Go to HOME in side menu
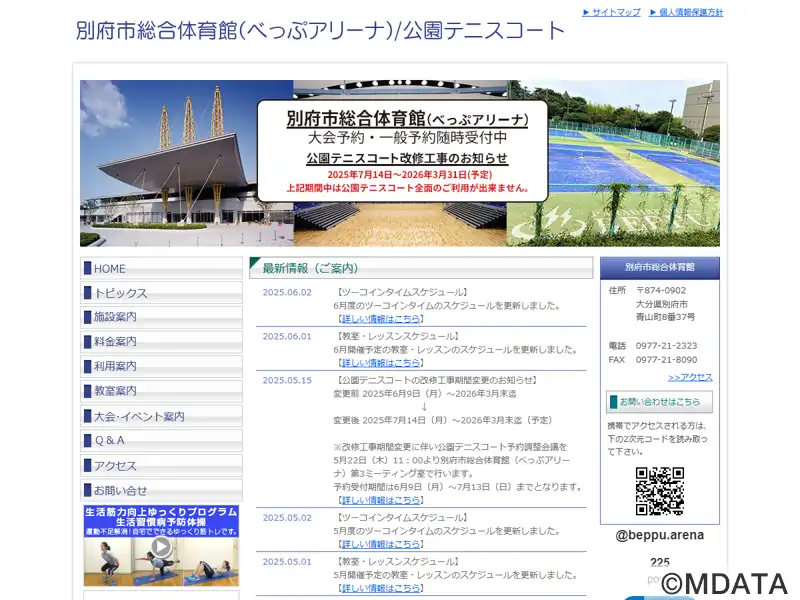Image resolution: width=800 pixels, height=600 pixels. click(x=161, y=268)
